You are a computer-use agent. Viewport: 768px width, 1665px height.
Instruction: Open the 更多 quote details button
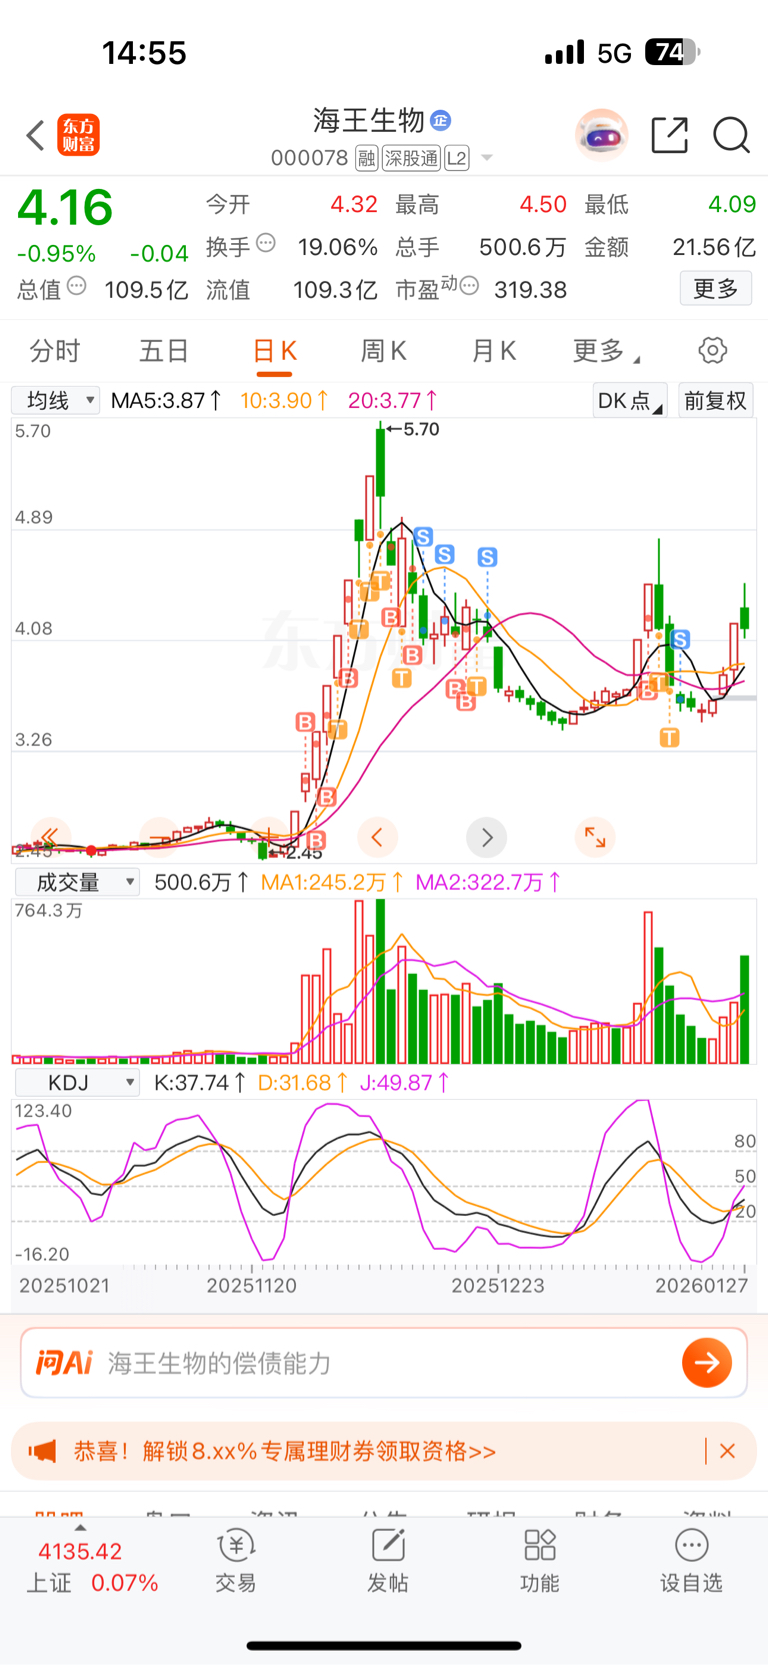716,289
